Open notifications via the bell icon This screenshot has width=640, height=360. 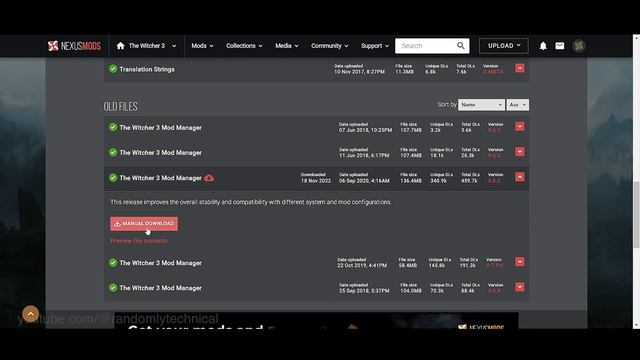pos(543,46)
